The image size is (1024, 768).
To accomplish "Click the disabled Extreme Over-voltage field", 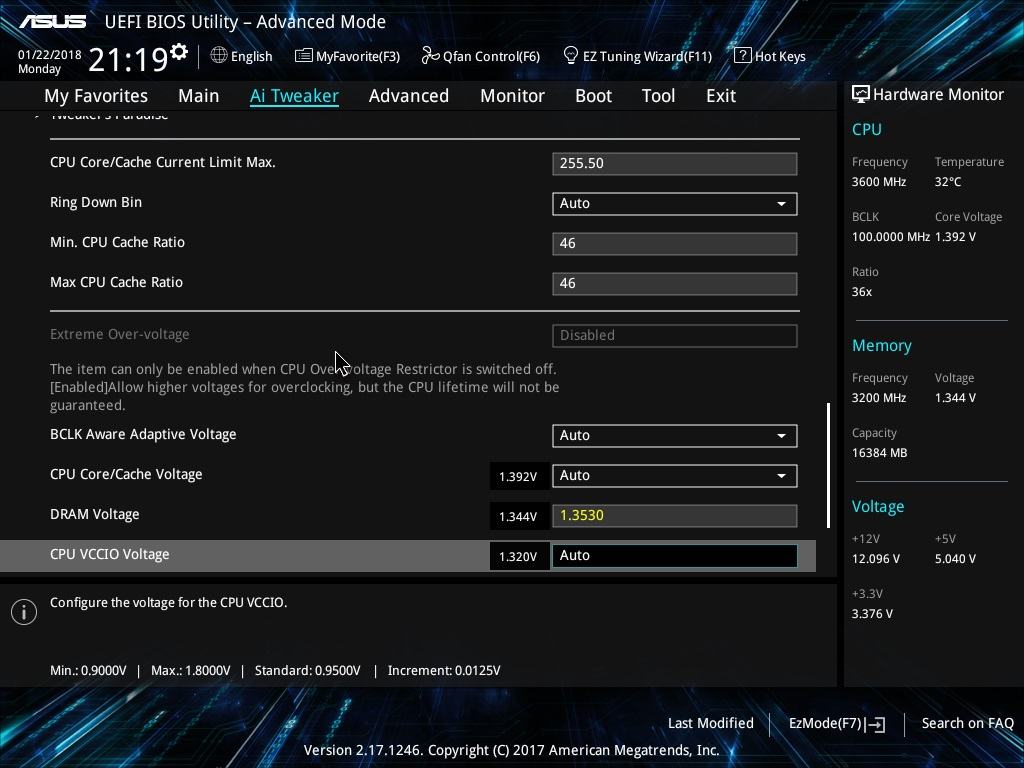I will pos(675,336).
